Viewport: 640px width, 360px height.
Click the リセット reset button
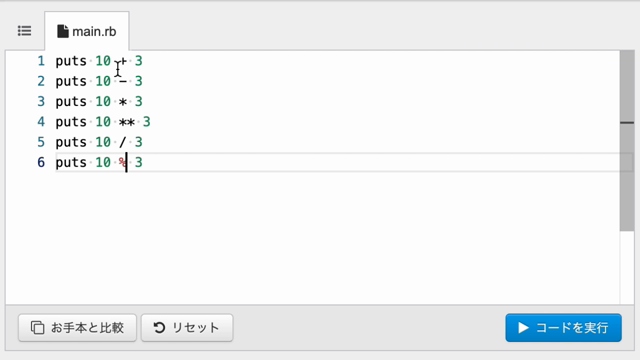(x=187, y=327)
